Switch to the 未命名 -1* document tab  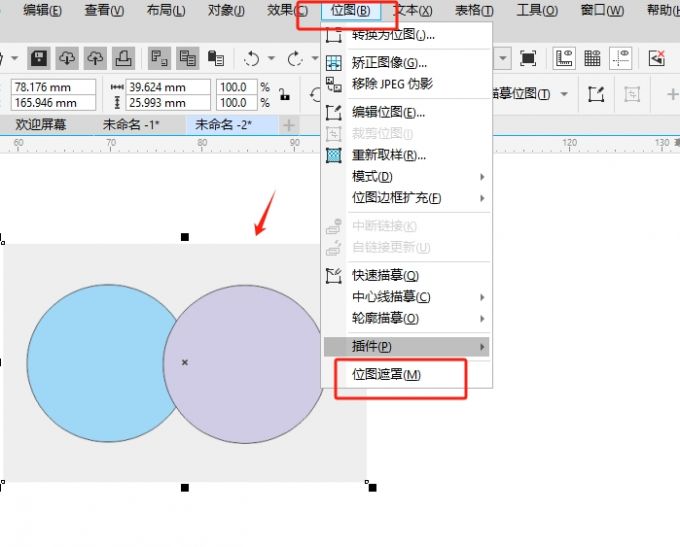pyautogui.click(x=131, y=125)
